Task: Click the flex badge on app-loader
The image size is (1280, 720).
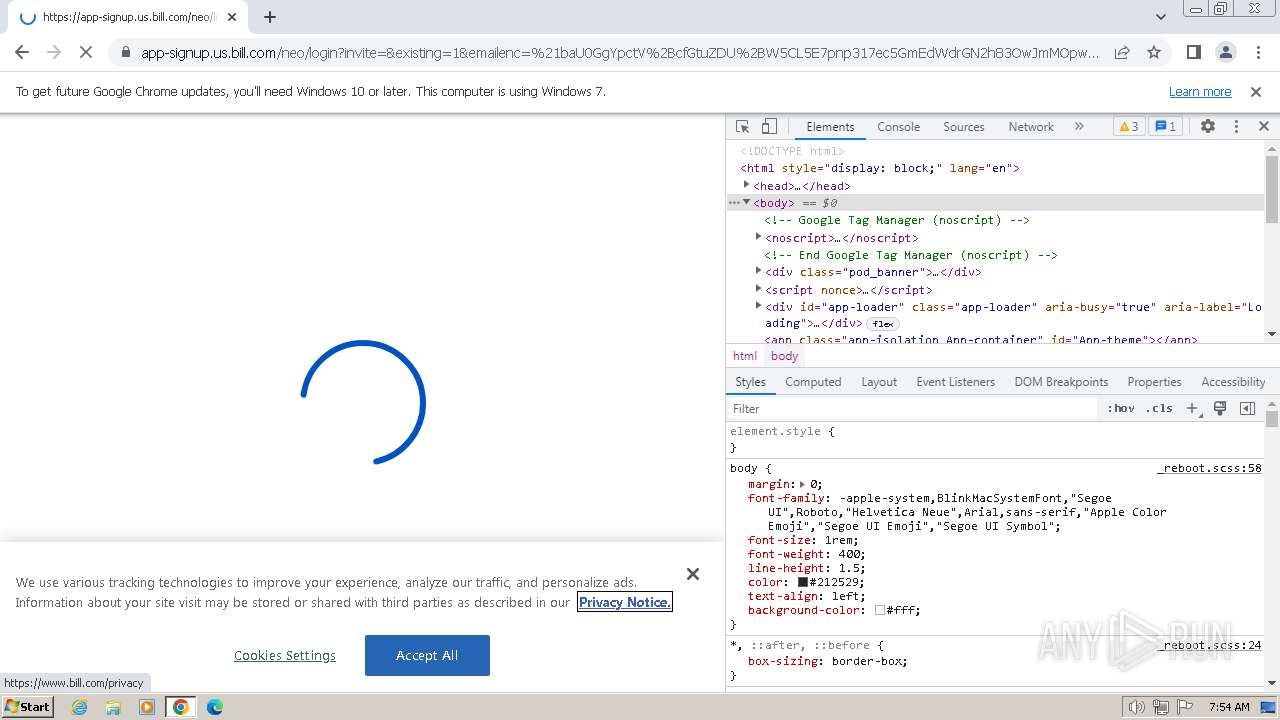Action: click(x=883, y=324)
